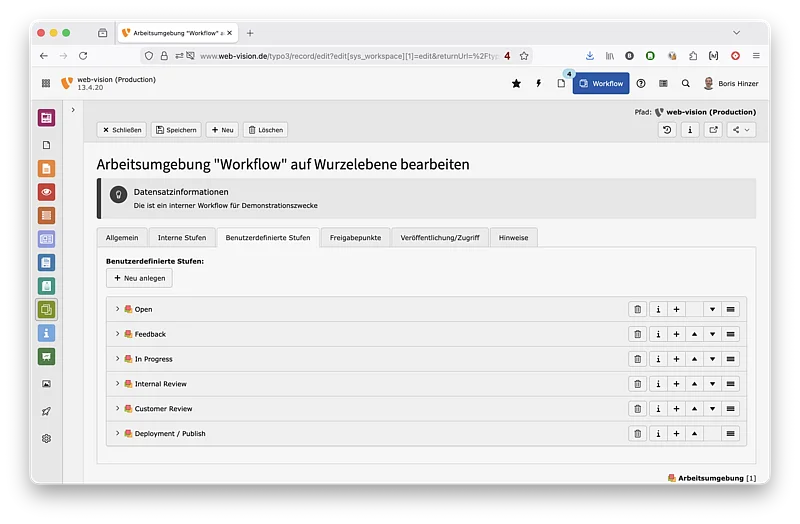This screenshot has height=524, width=800.
Task: Expand the Feedback stage row
Action: click(x=117, y=334)
